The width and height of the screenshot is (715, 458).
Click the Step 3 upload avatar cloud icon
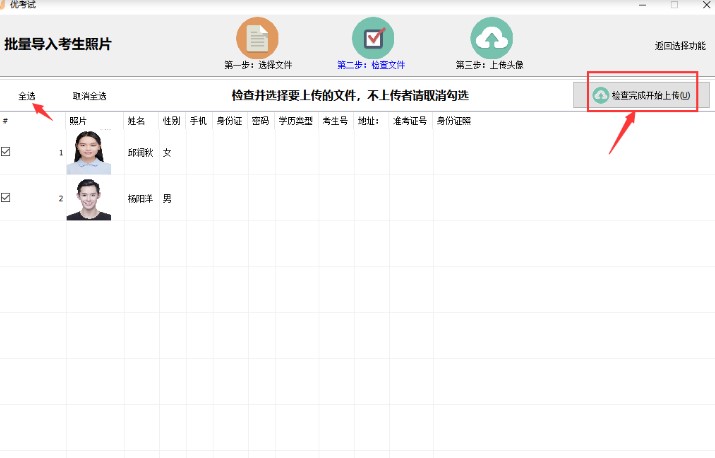492,38
